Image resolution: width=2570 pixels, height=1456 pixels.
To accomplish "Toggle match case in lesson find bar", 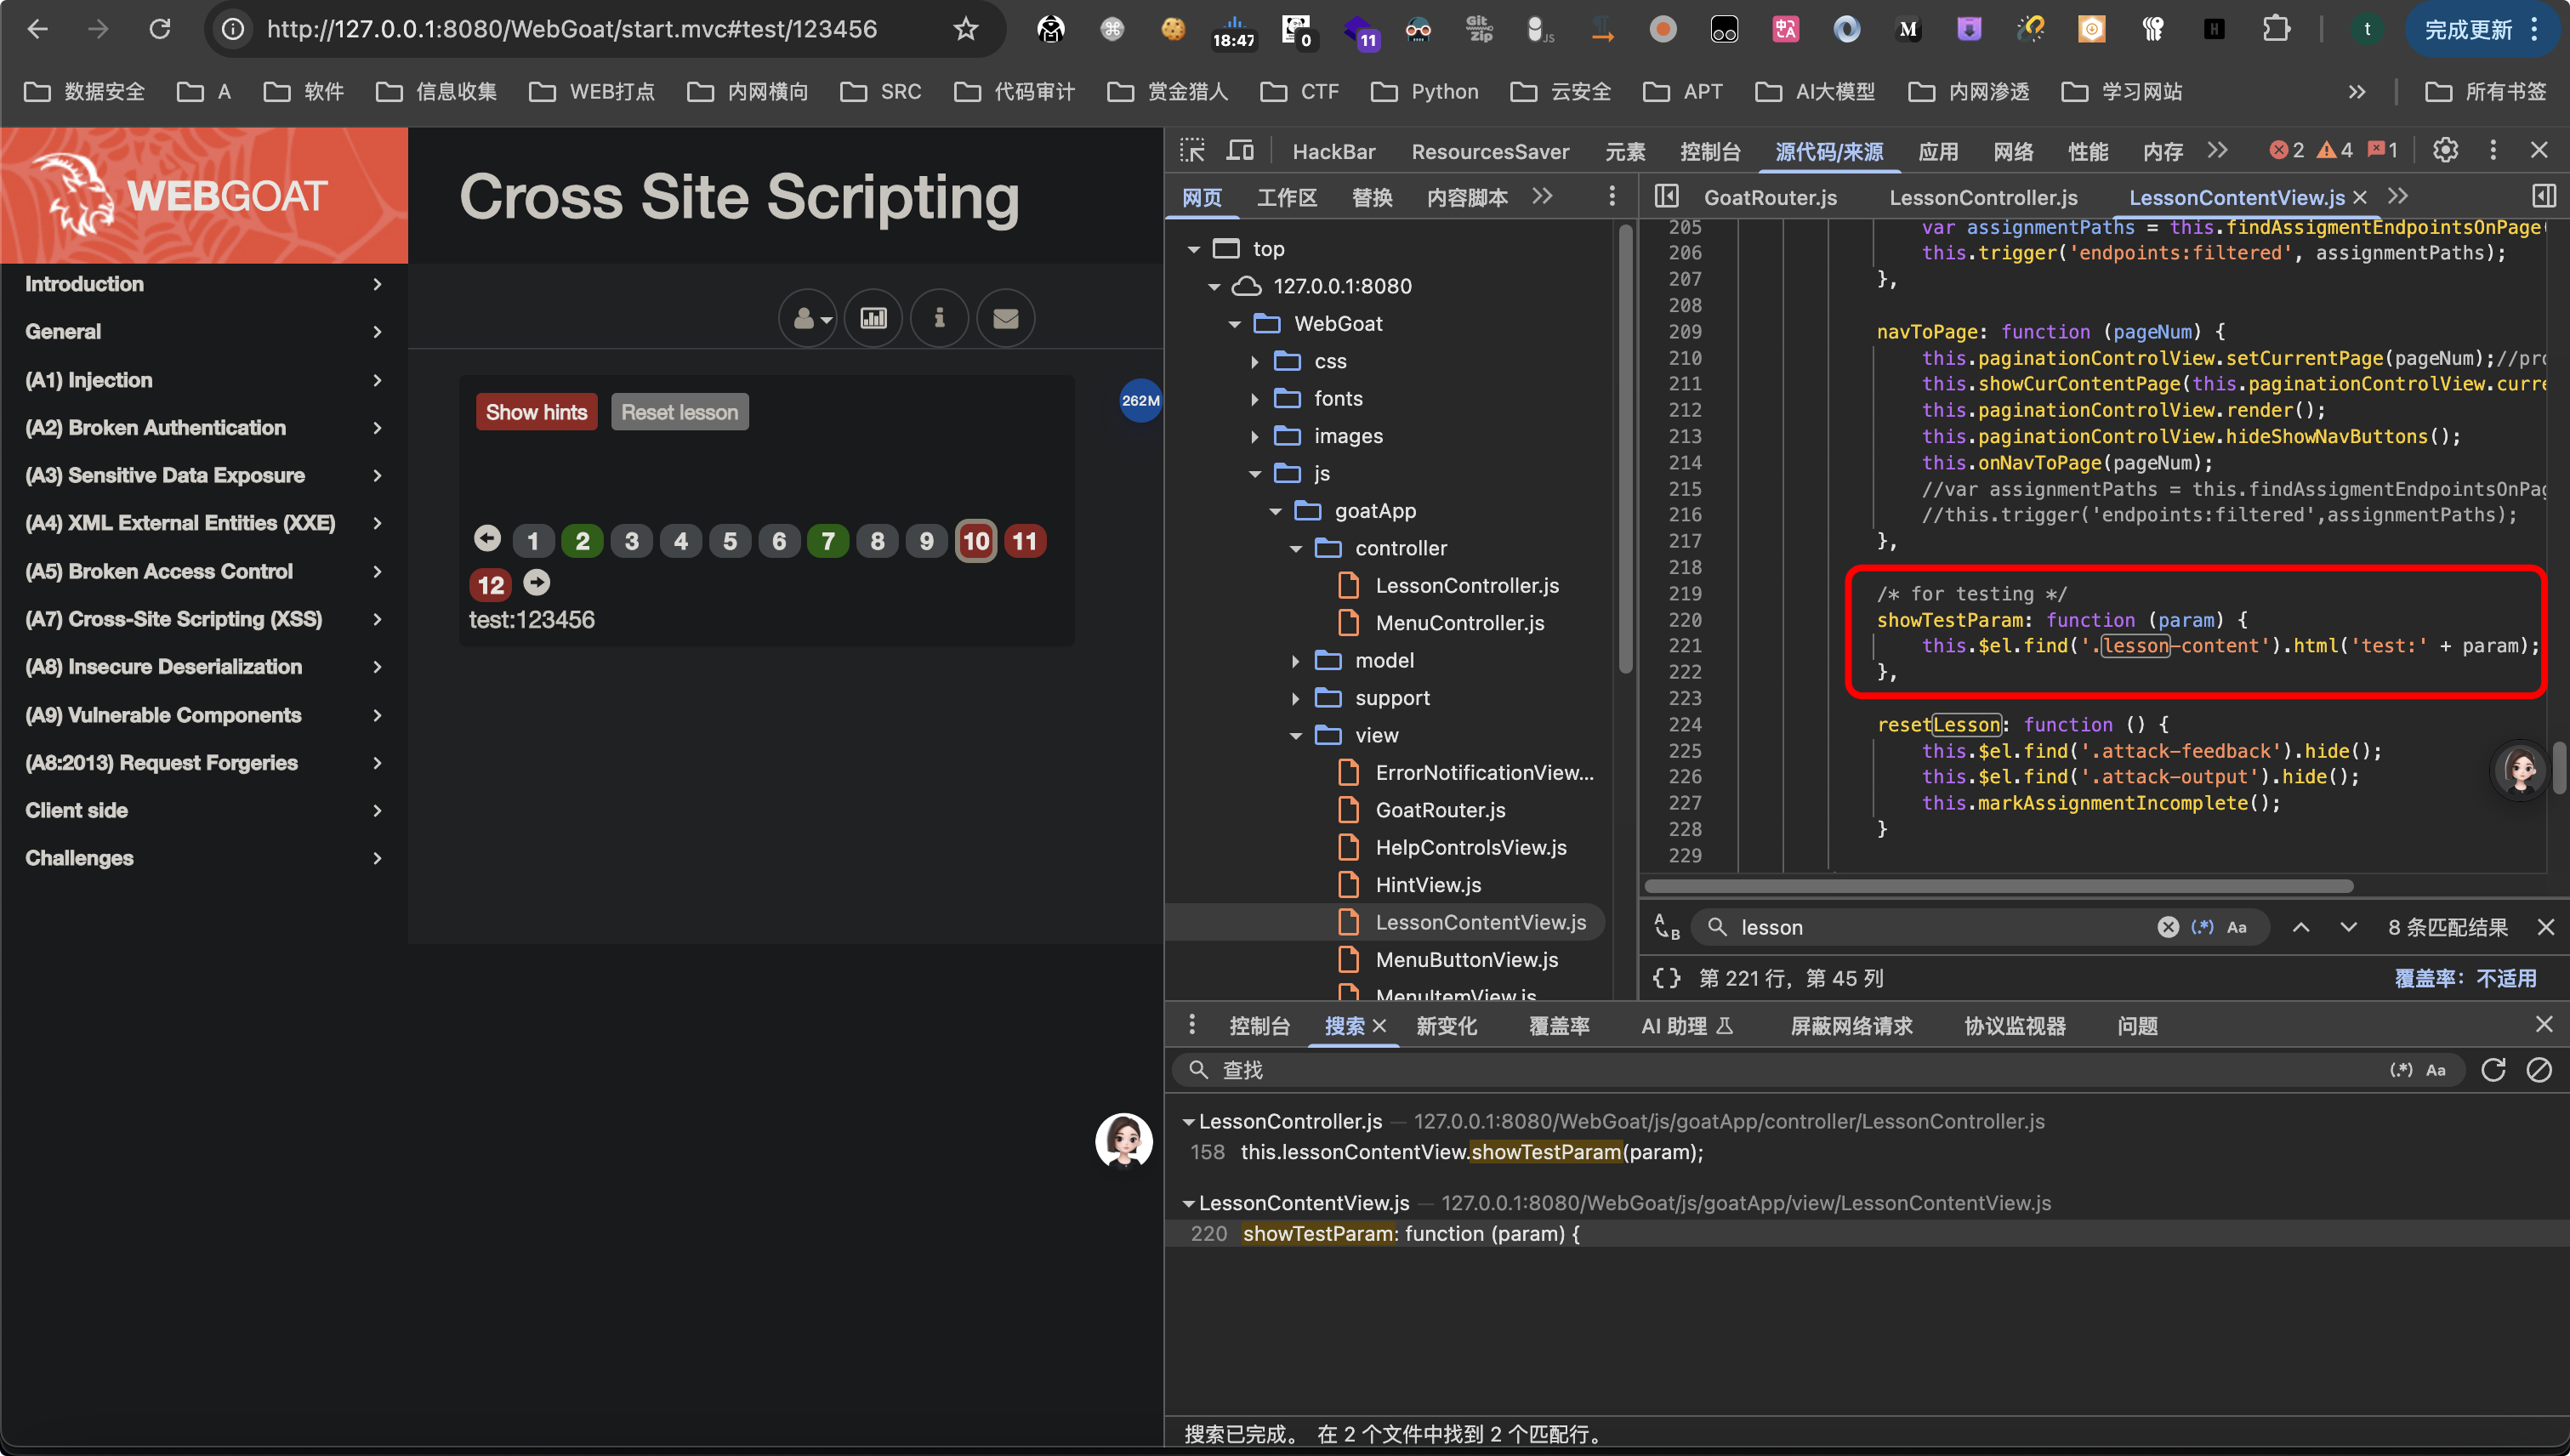I will pos(2237,927).
